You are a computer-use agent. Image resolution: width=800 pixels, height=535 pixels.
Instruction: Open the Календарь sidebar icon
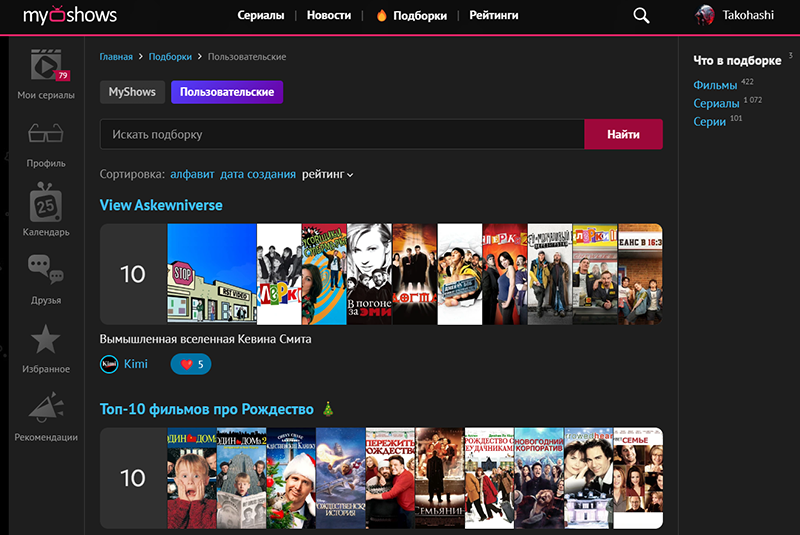[x=46, y=204]
